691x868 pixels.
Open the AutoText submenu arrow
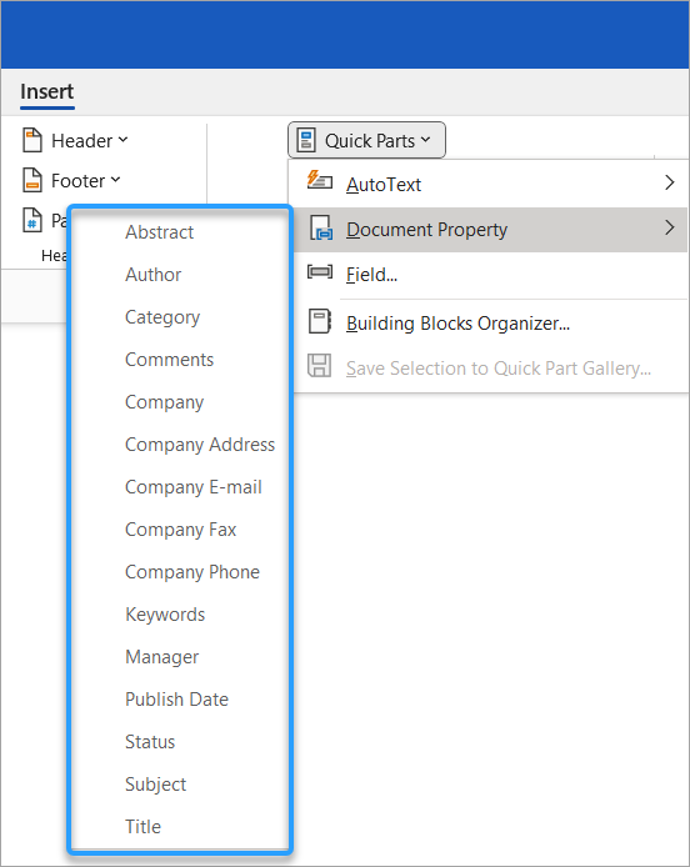670,183
